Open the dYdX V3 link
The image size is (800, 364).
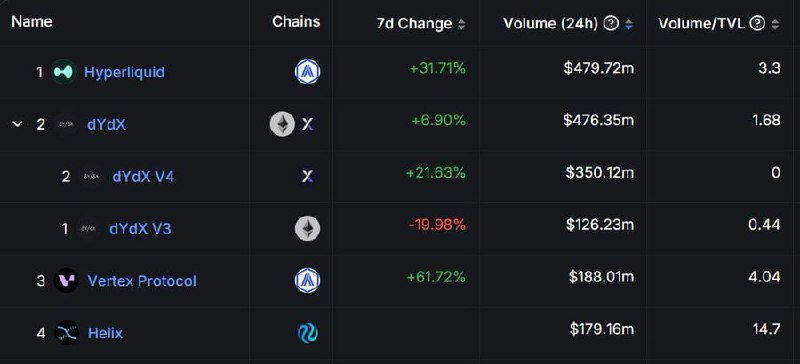(x=140, y=229)
